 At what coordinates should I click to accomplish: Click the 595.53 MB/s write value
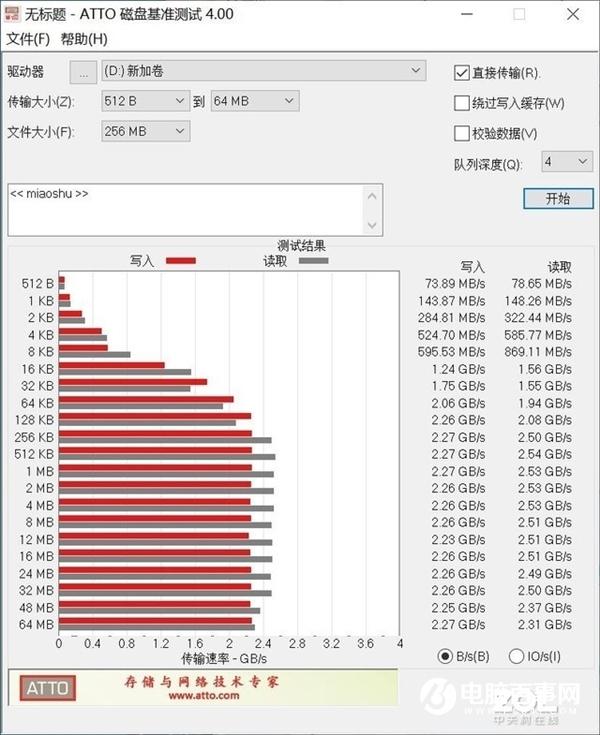pyautogui.click(x=451, y=352)
